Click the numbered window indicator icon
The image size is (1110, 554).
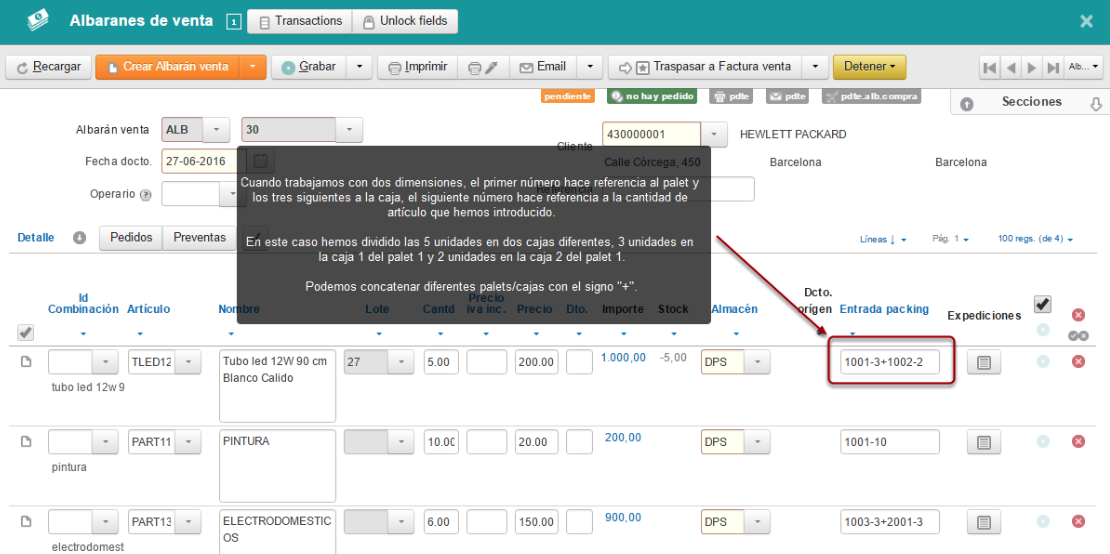point(234,23)
